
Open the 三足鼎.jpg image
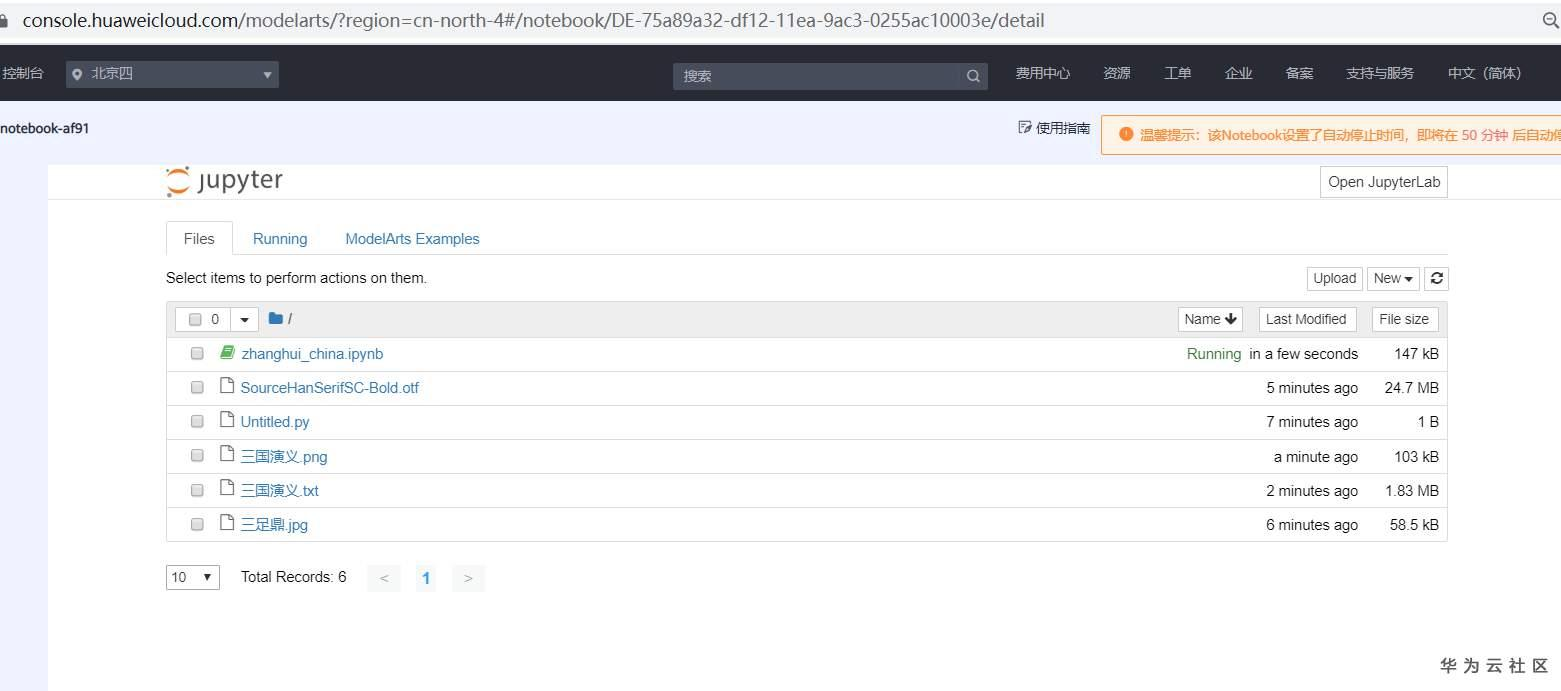[x=274, y=524]
